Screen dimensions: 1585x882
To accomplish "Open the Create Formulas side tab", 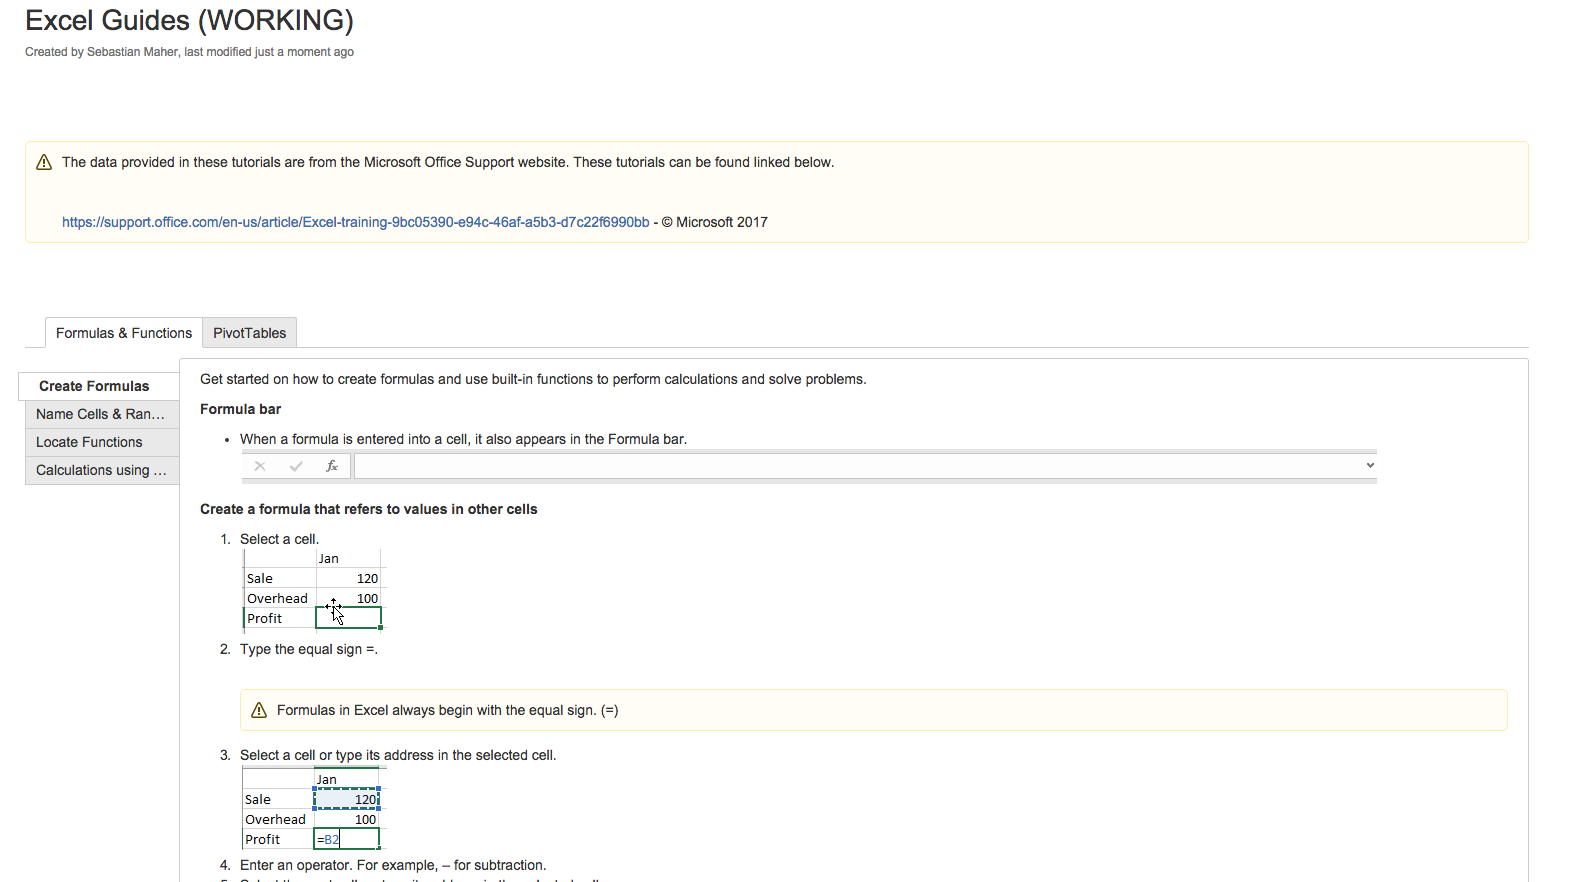I will (x=99, y=386).
